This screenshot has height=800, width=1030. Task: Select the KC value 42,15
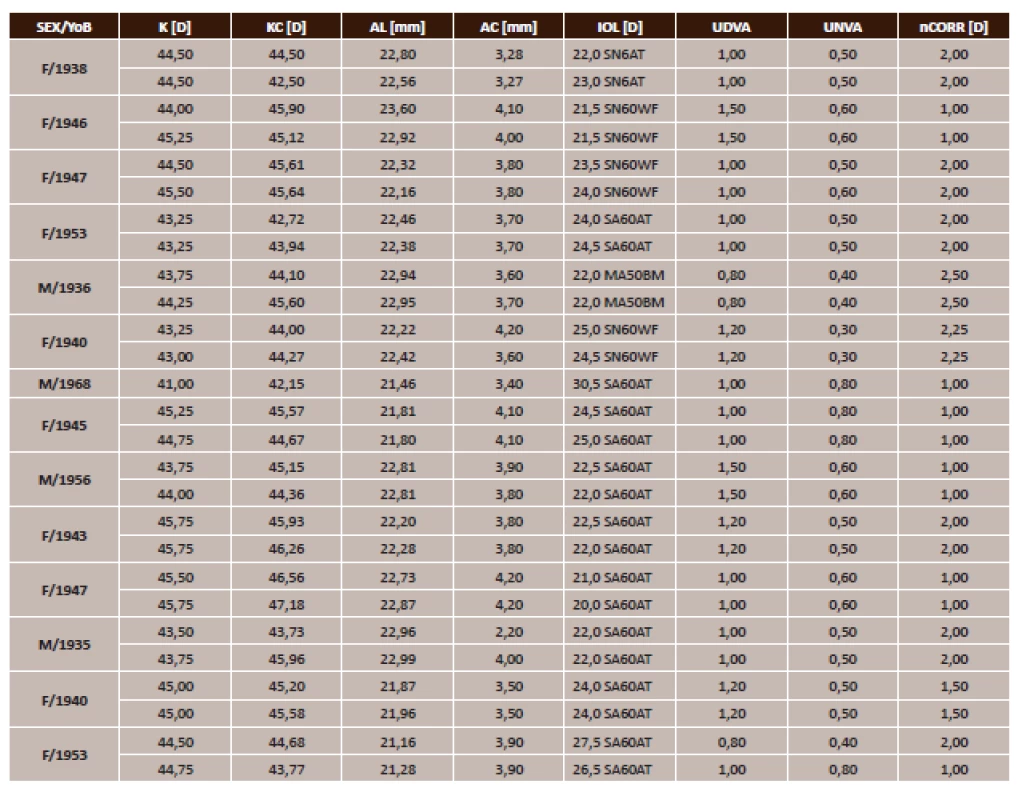click(x=286, y=384)
